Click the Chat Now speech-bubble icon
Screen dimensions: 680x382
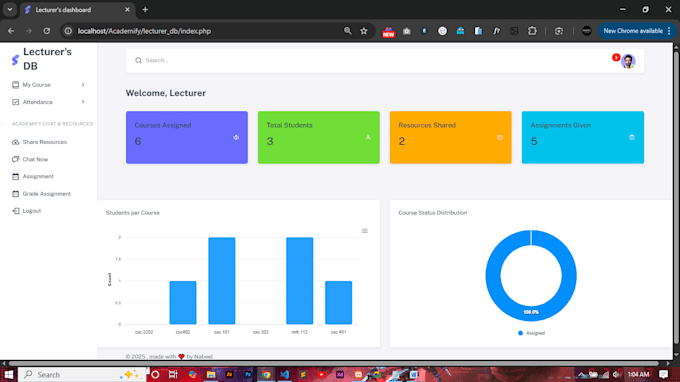[x=16, y=159]
